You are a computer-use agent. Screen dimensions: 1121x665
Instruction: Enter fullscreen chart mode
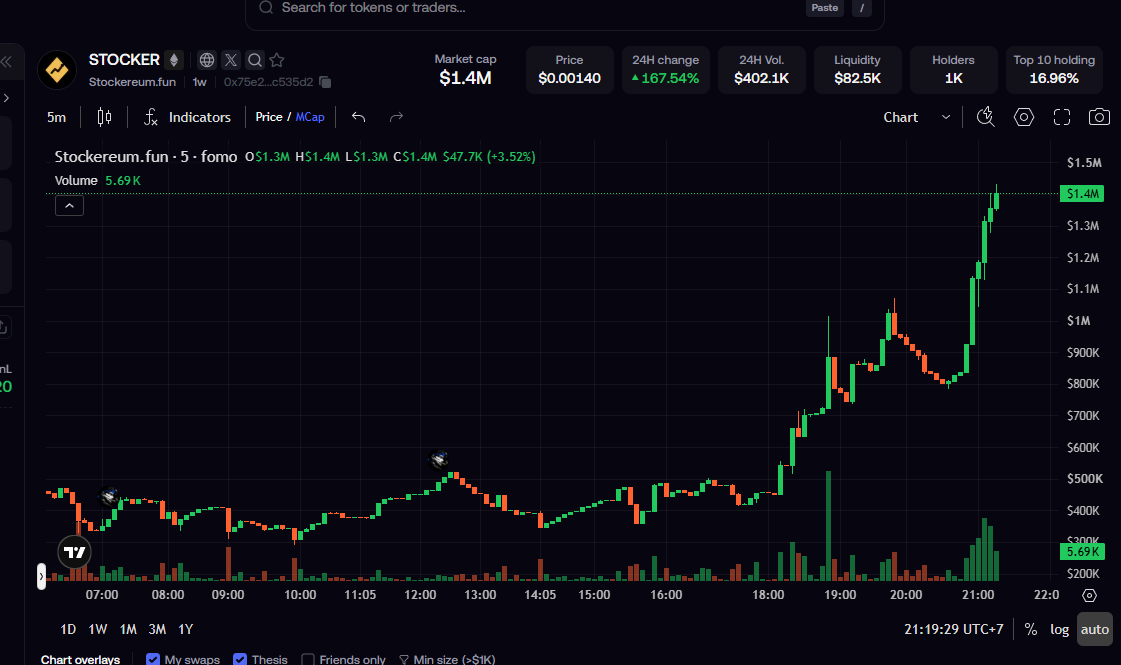pyautogui.click(x=1062, y=117)
